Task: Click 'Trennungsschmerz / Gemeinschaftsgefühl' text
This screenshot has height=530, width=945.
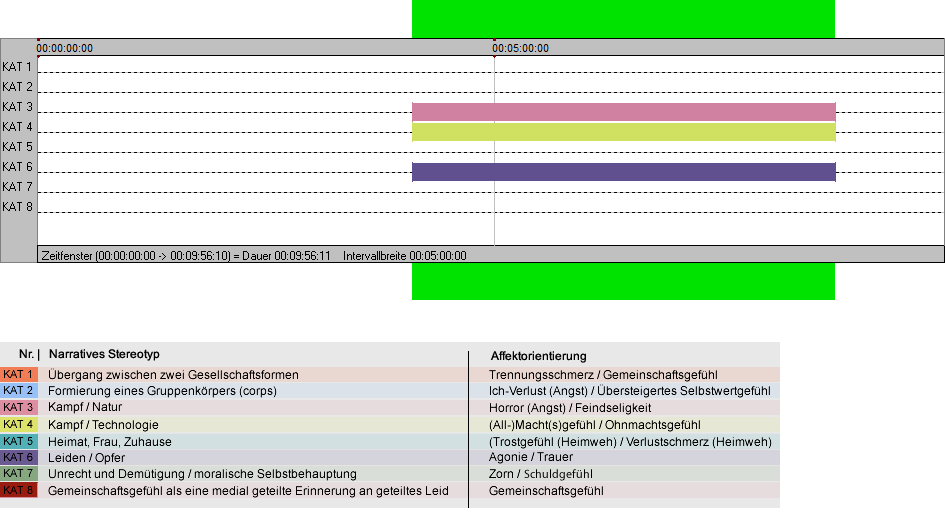Action: (x=603, y=375)
